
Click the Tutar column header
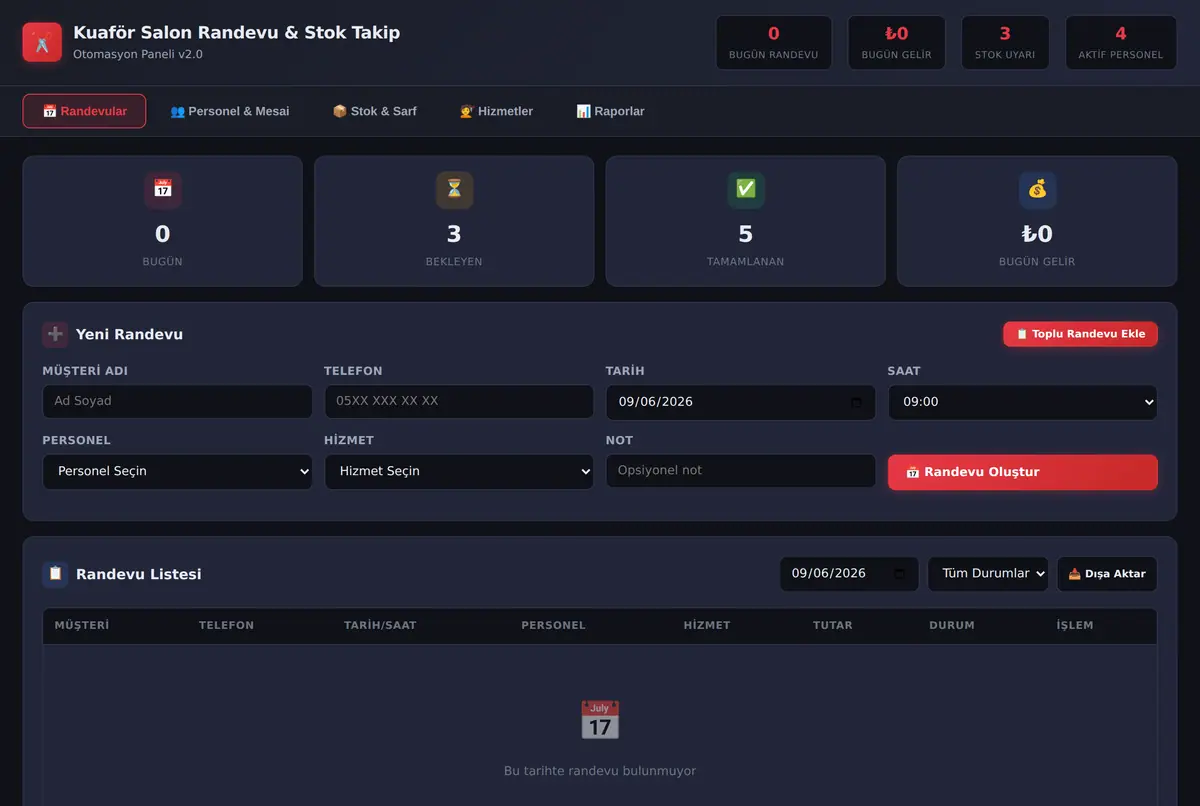tap(833, 625)
